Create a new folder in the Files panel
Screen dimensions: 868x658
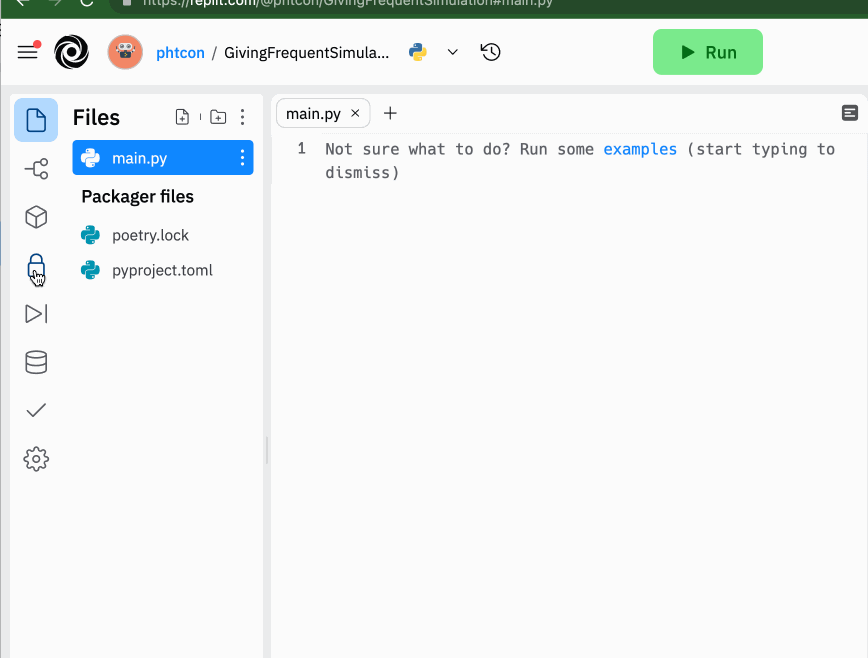218,117
